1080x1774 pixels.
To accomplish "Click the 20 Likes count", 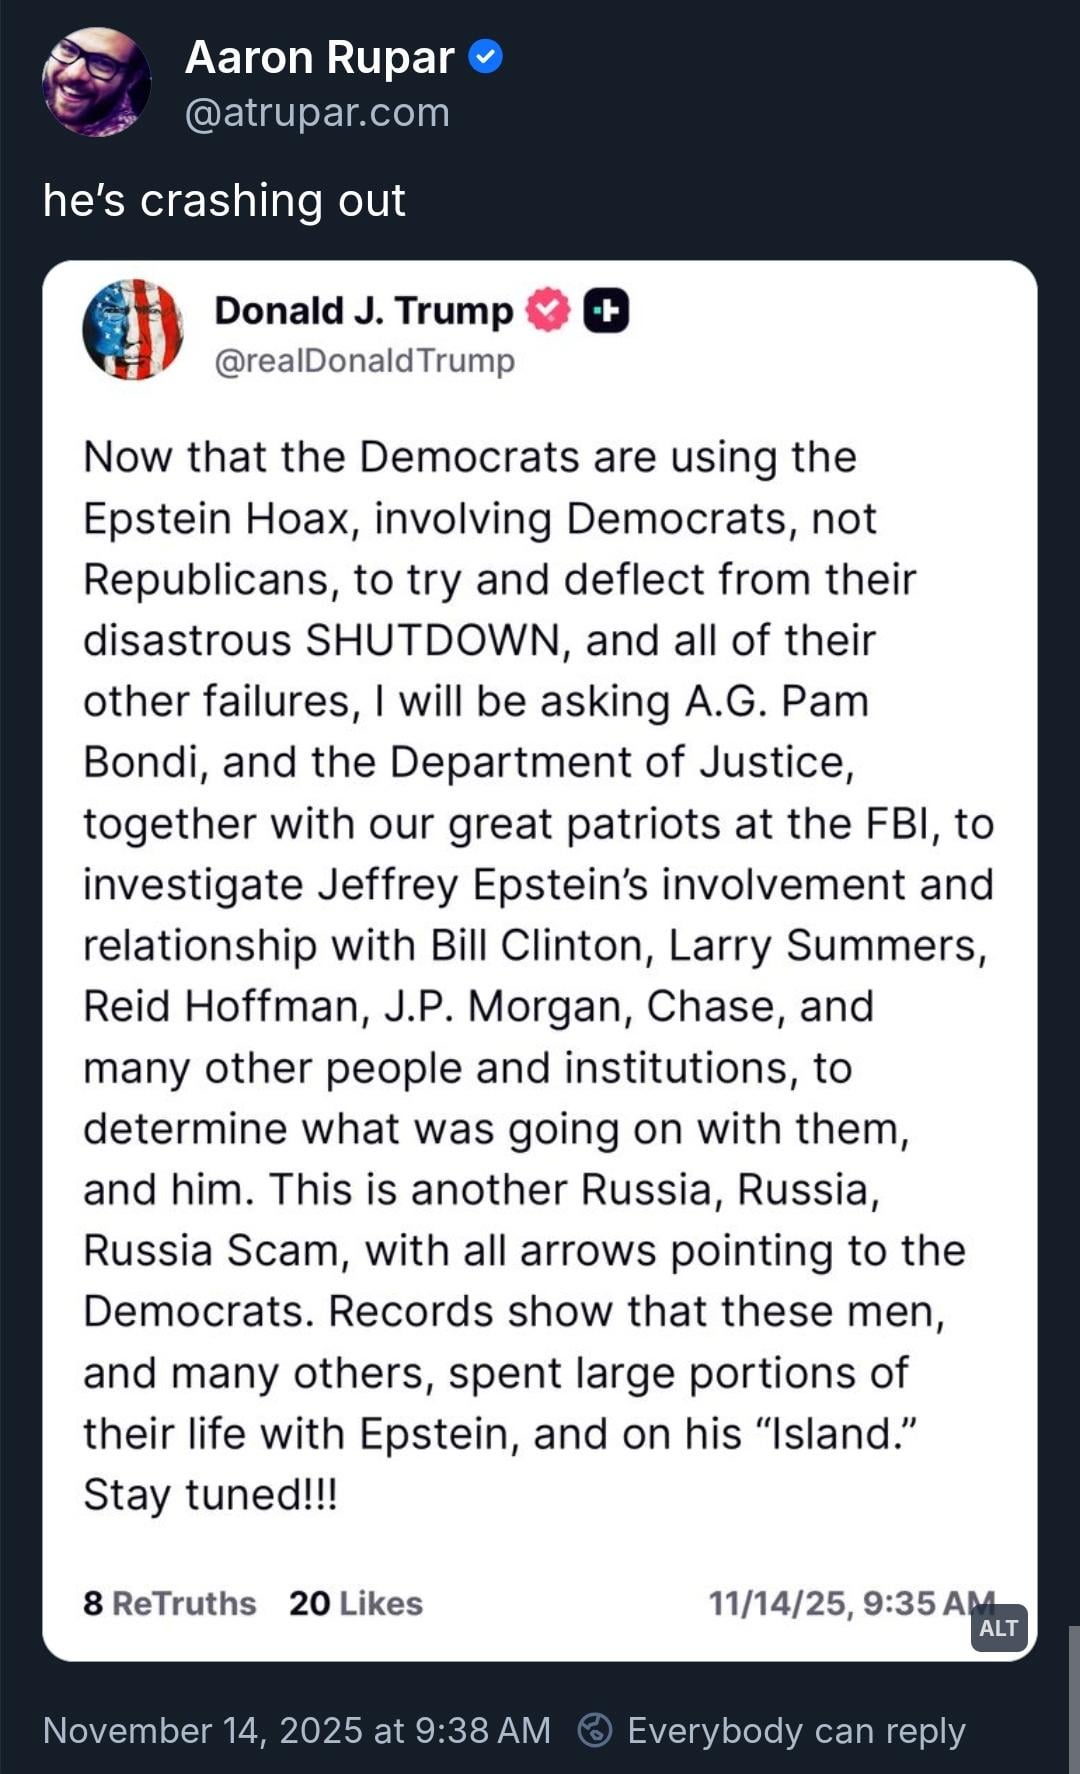I will 356,1603.
